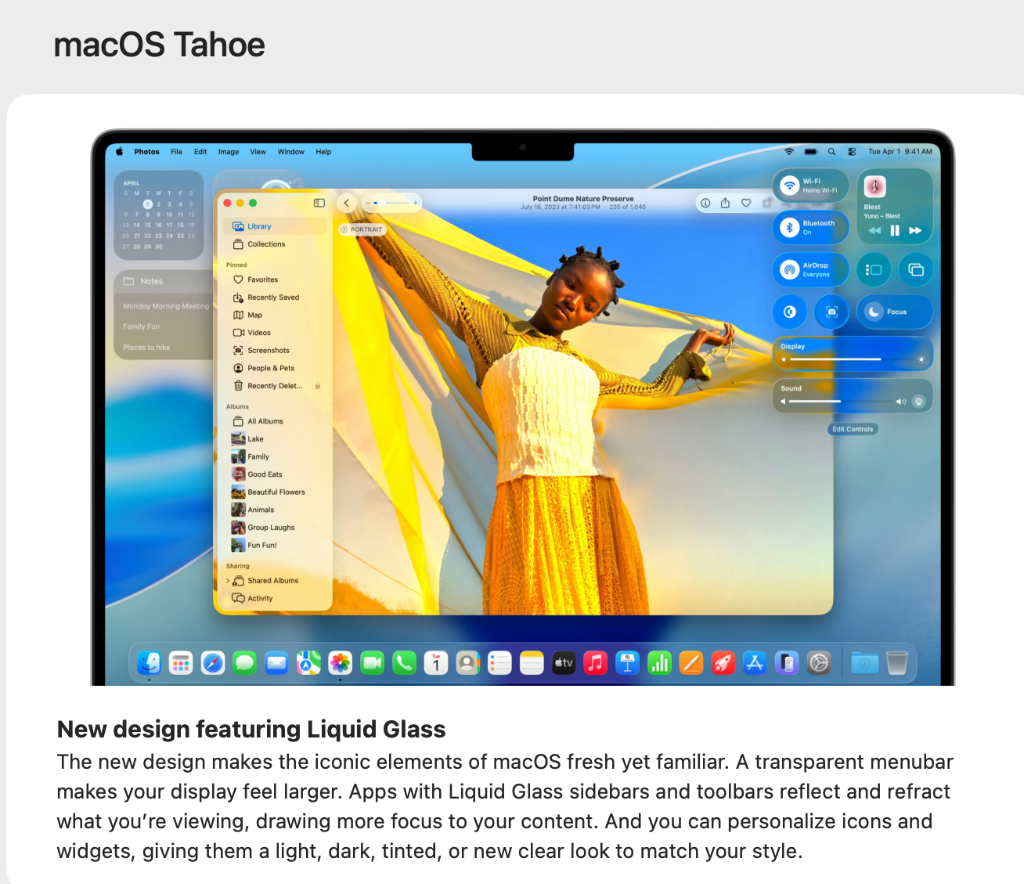
Task: Open the Photos menu in menu bar
Action: point(147,151)
